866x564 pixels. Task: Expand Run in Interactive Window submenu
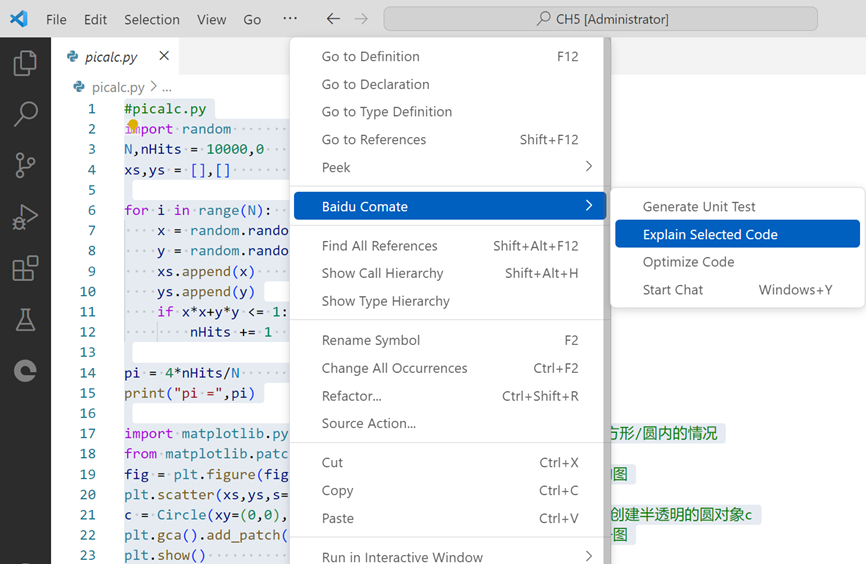pos(589,556)
